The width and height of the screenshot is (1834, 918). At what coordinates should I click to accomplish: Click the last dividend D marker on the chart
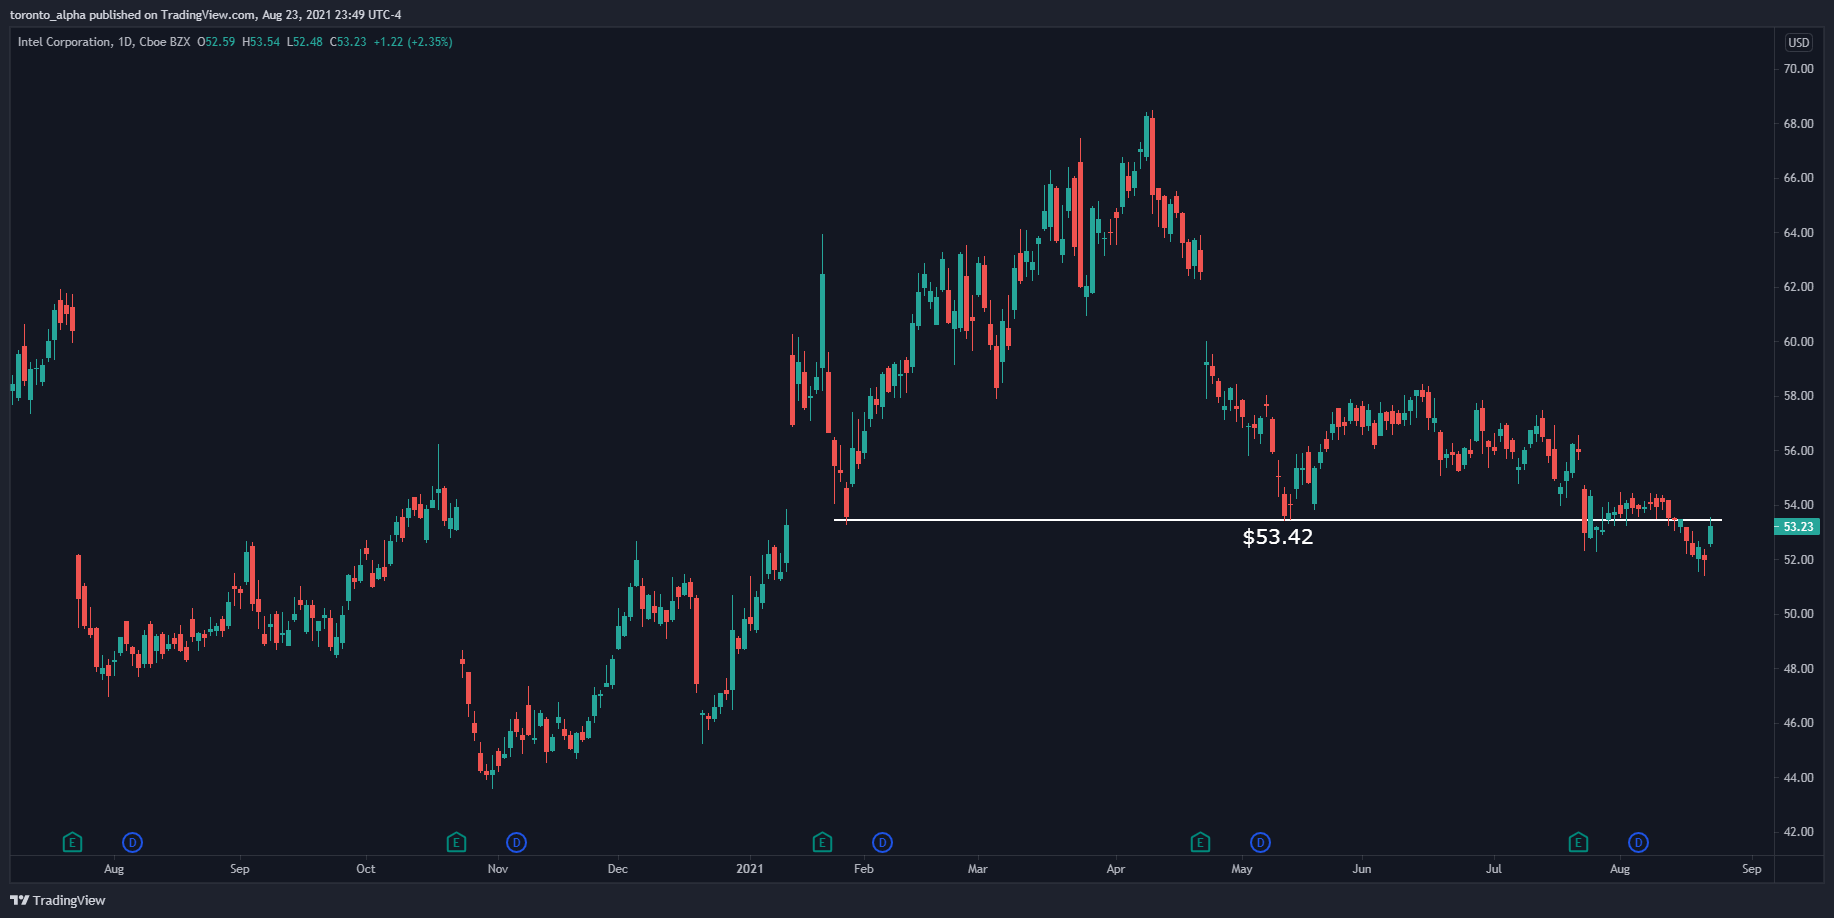click(1638, 842)
